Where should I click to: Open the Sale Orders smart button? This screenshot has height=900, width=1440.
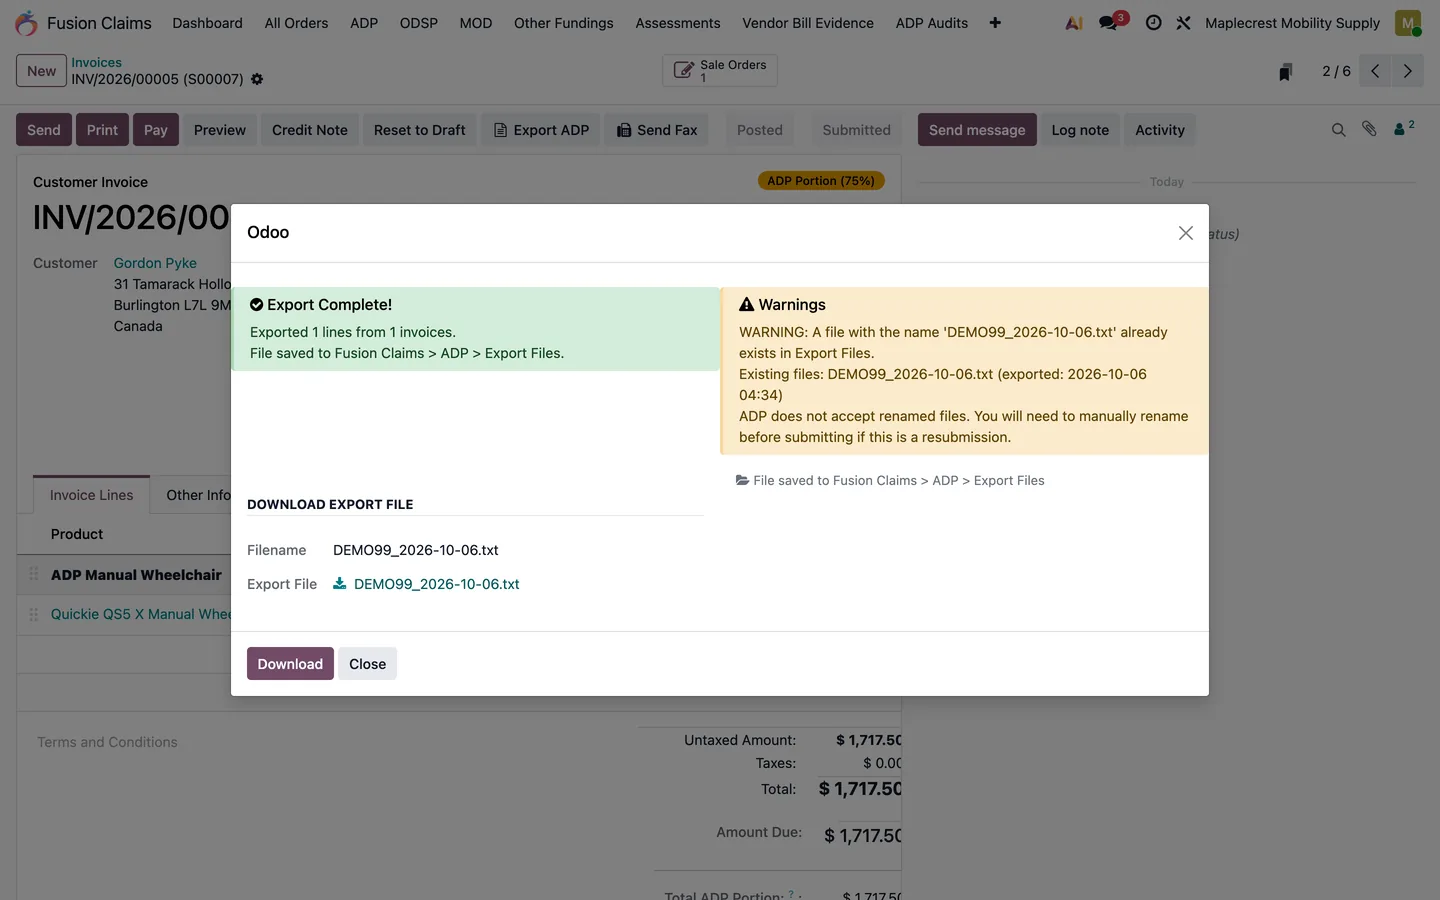tap(720, 71)
